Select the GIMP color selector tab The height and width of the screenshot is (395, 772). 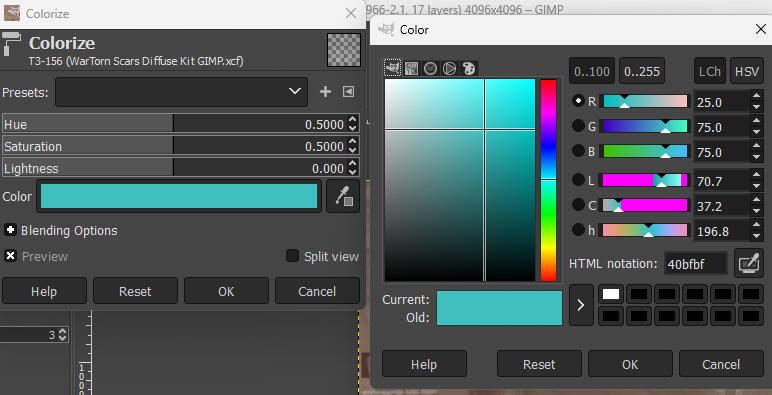coord(392,68)
